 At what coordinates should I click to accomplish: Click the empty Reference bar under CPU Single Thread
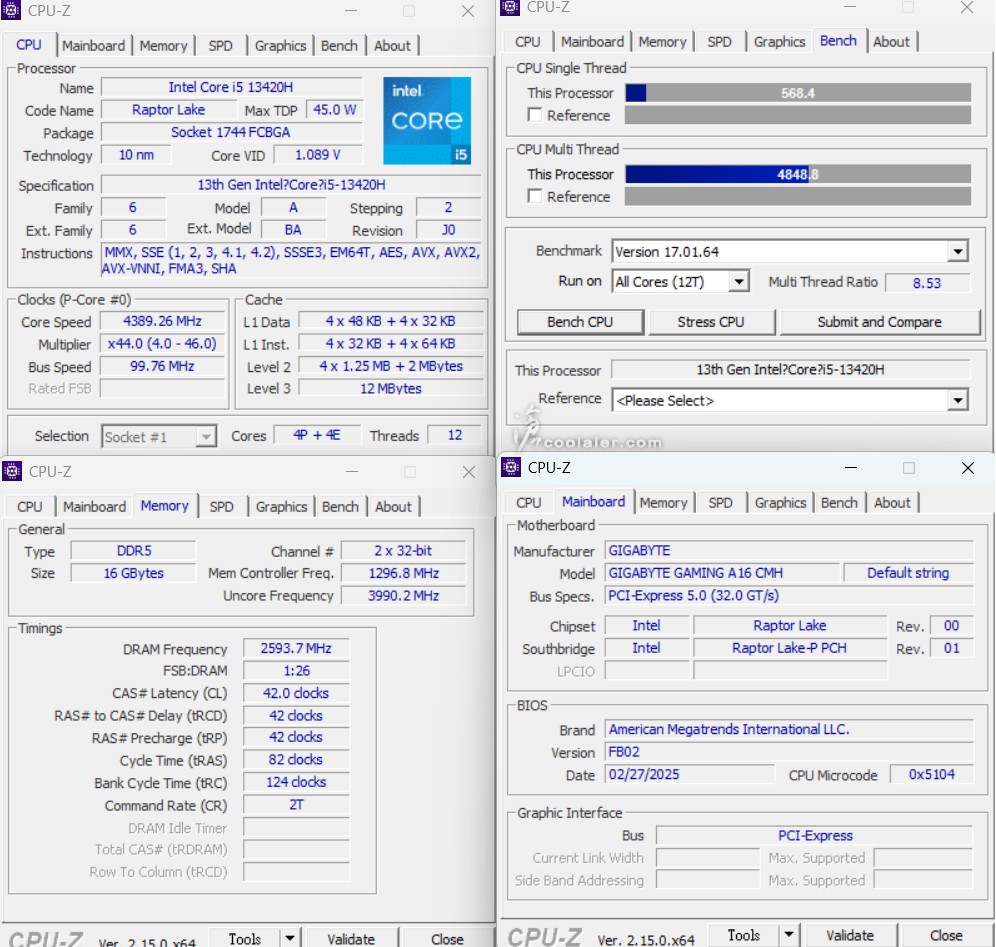(x=798, y=115)
